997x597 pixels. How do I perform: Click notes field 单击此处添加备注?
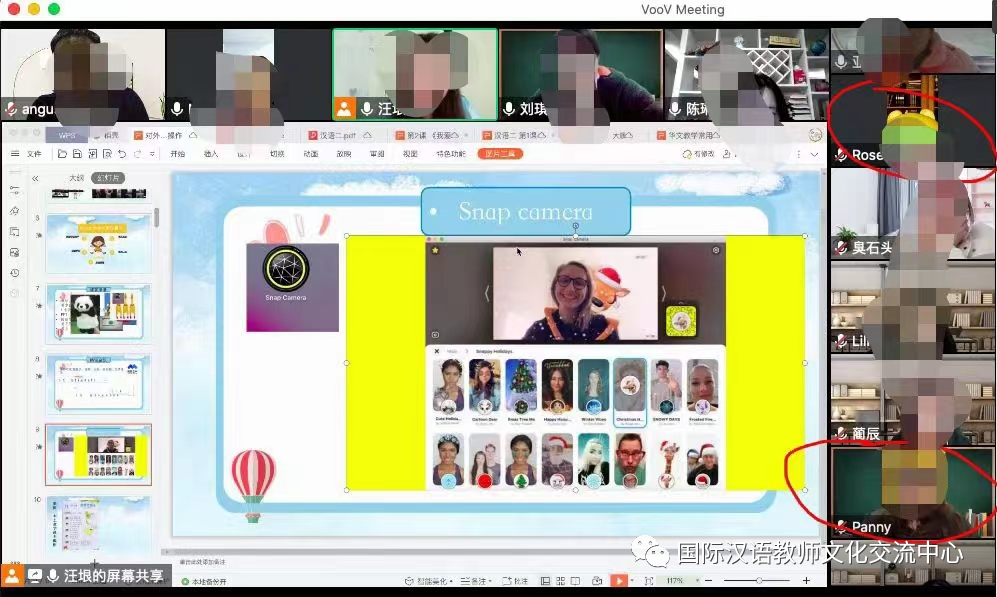202,562
